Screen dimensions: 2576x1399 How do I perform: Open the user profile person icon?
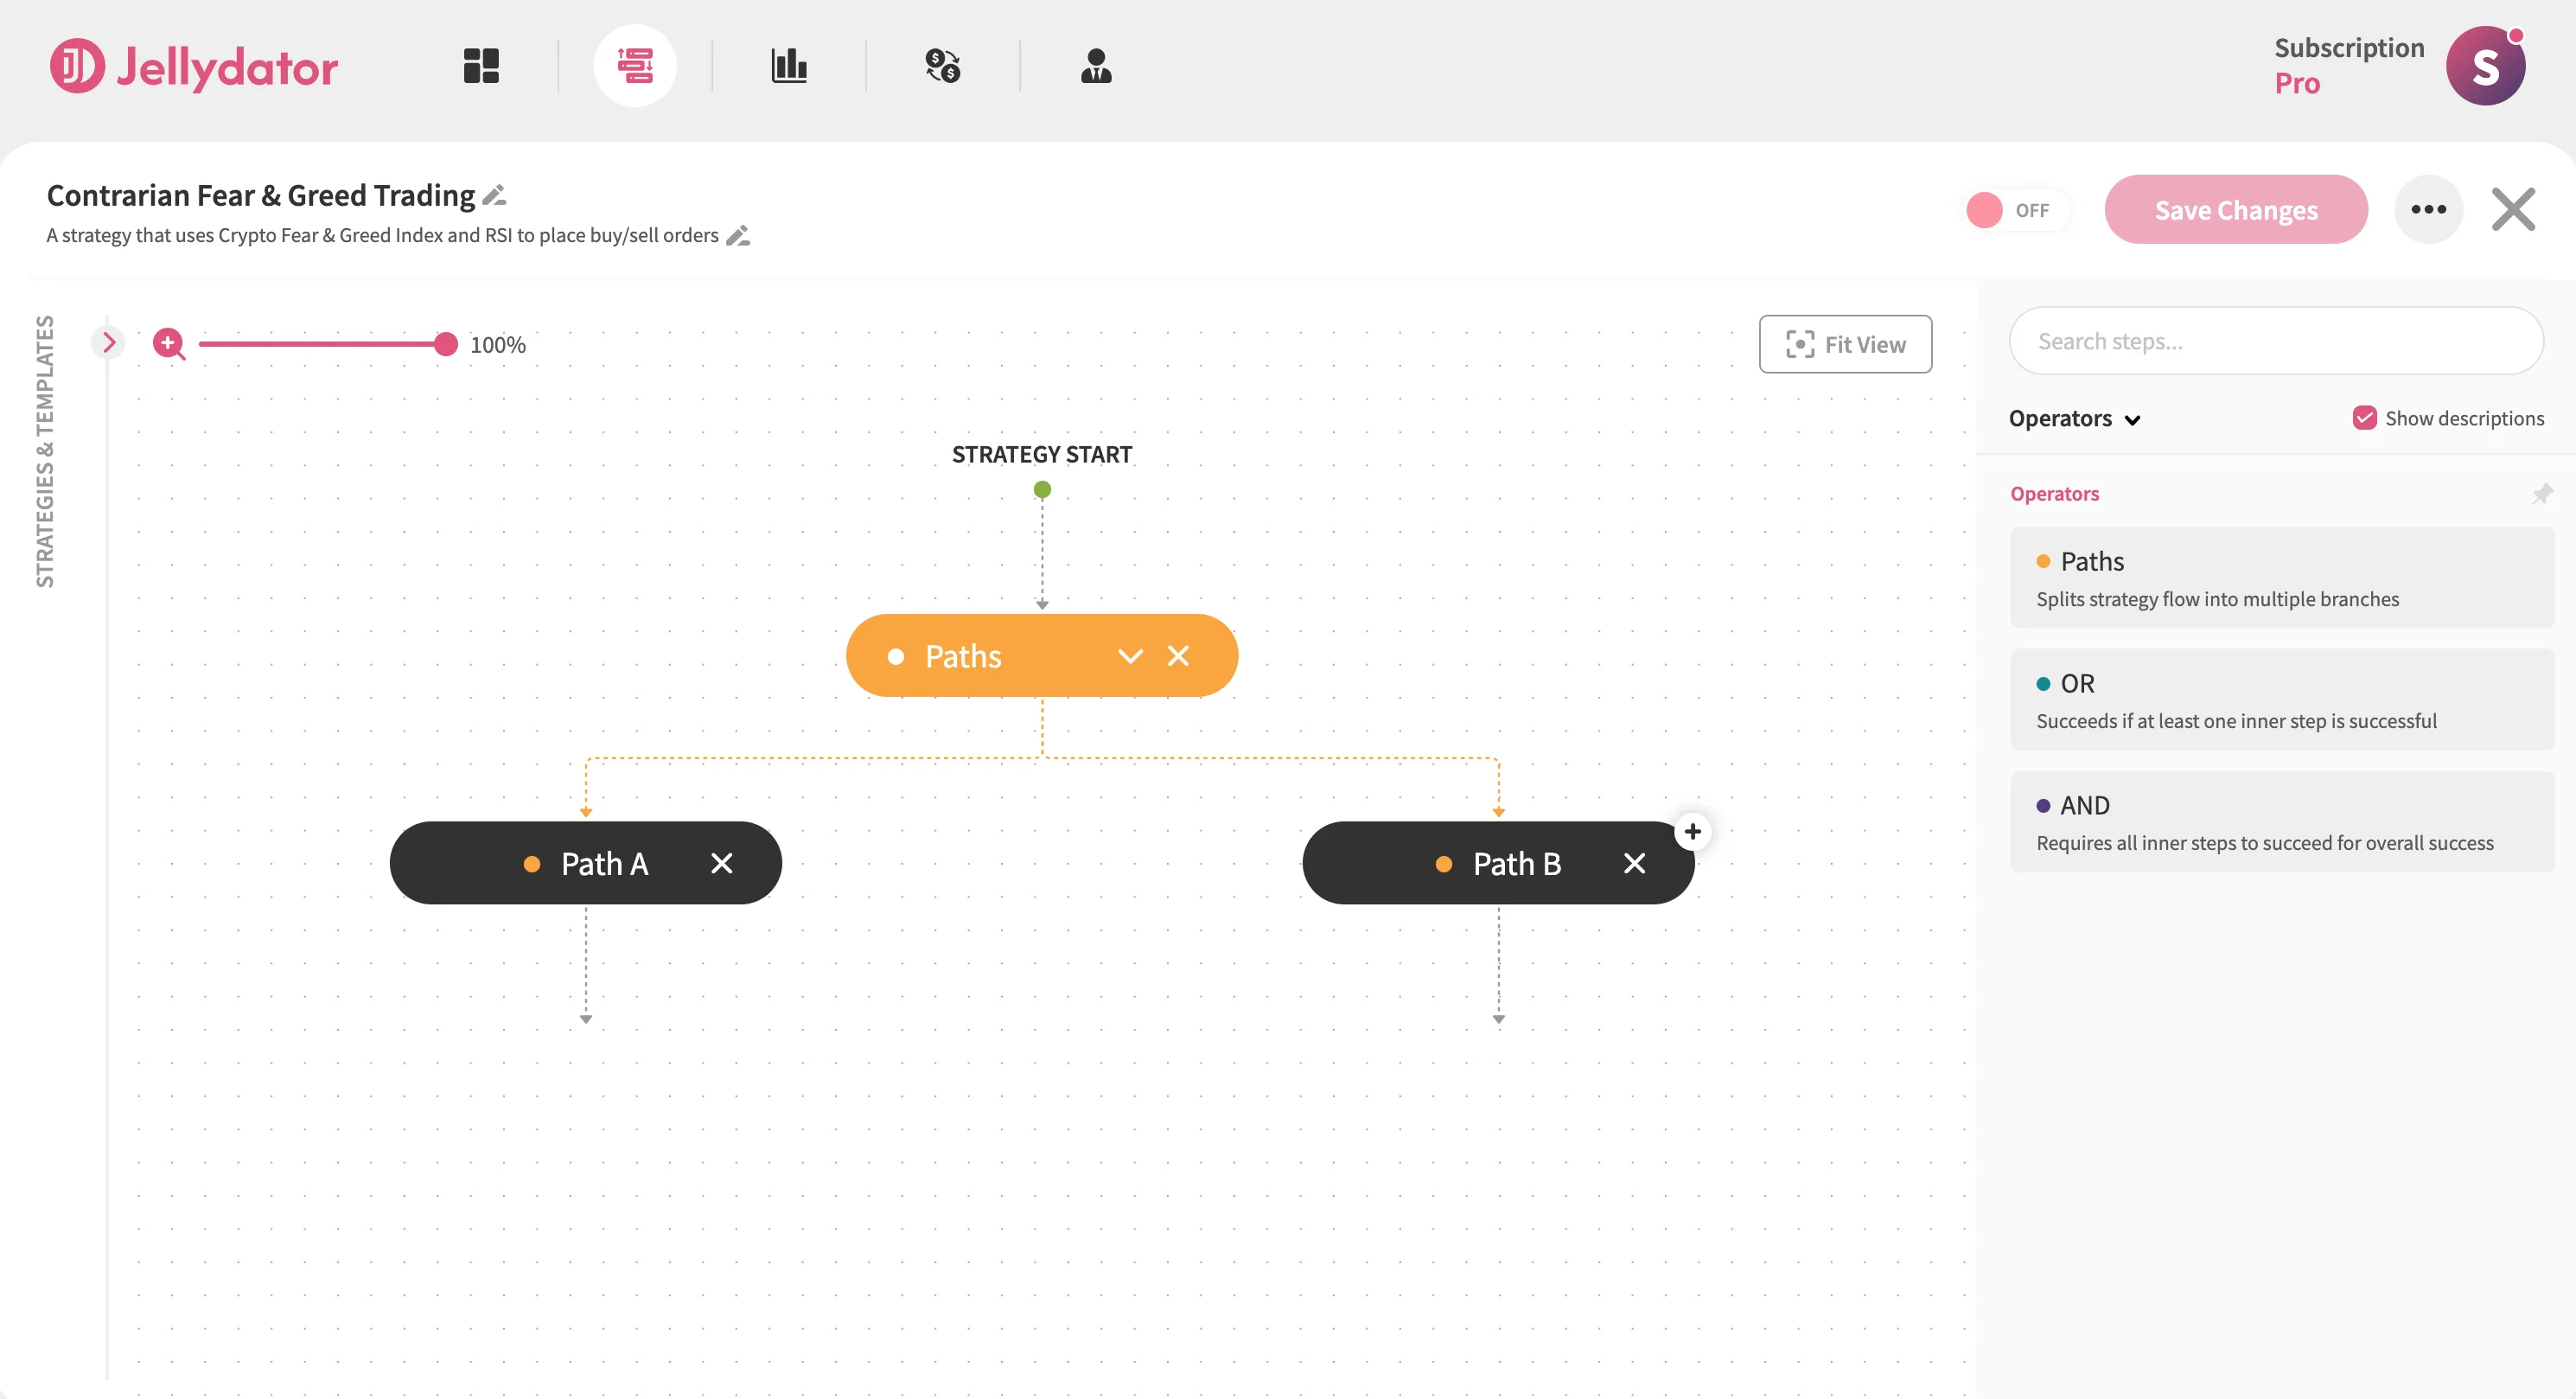(x=1096, y=66)
